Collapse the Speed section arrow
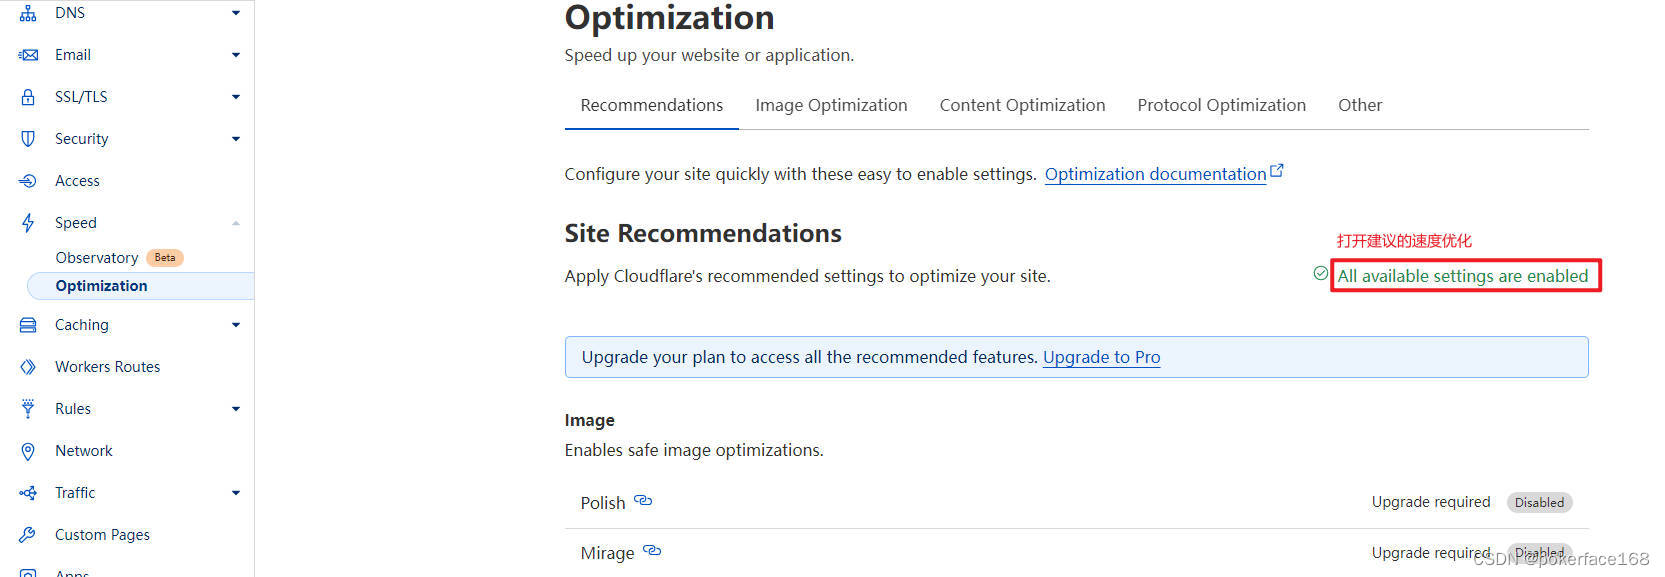This screenshot has height=577, width=1665. tap(236, 223)
